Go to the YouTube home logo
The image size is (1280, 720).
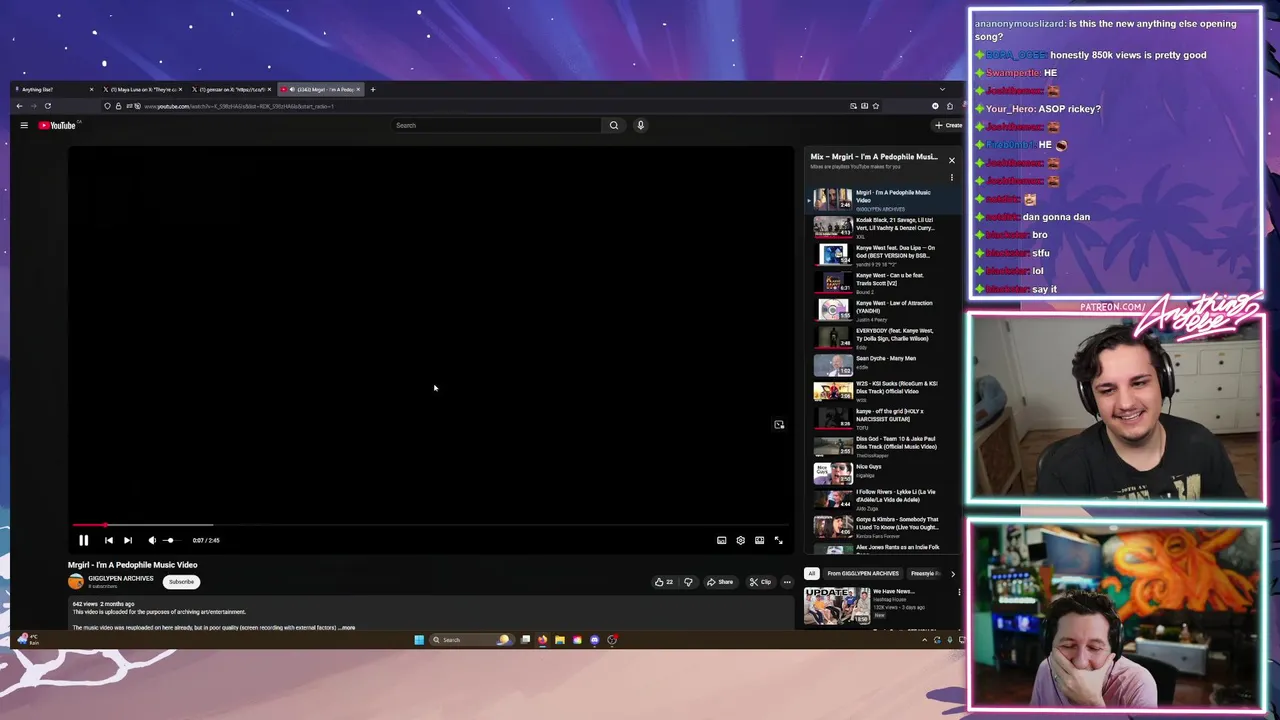59,125
